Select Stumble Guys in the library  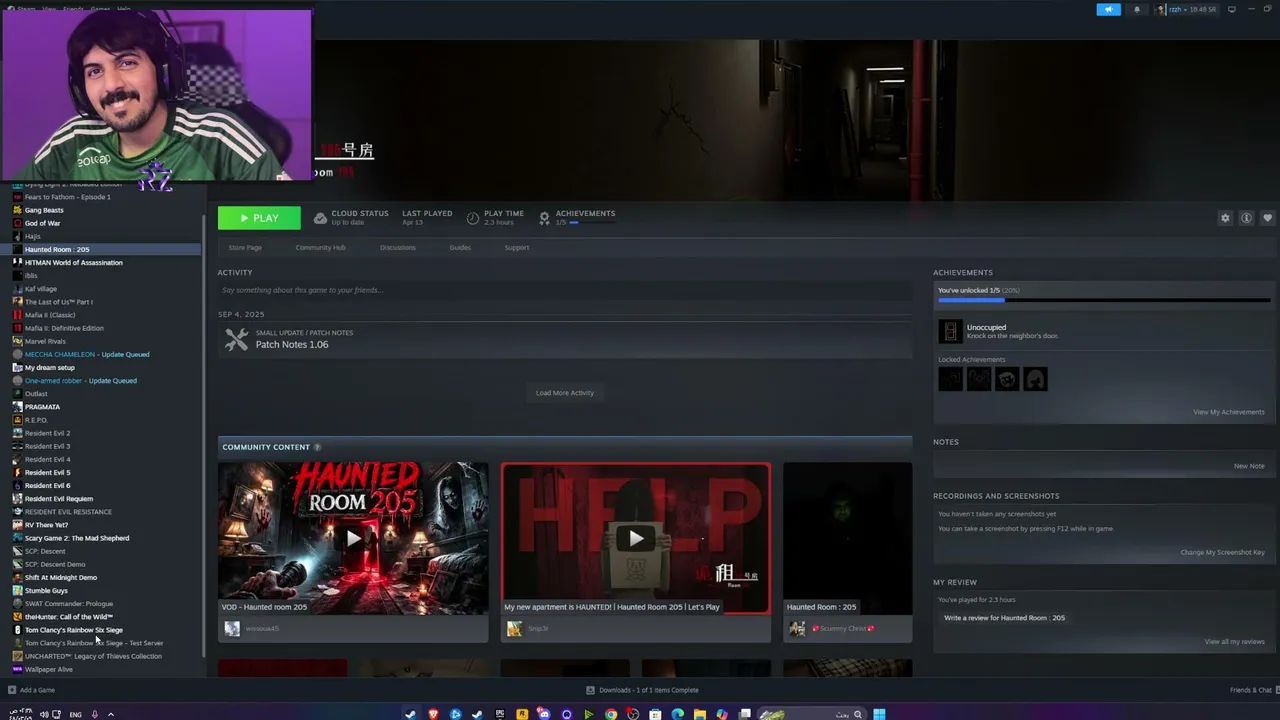[46, 591]
